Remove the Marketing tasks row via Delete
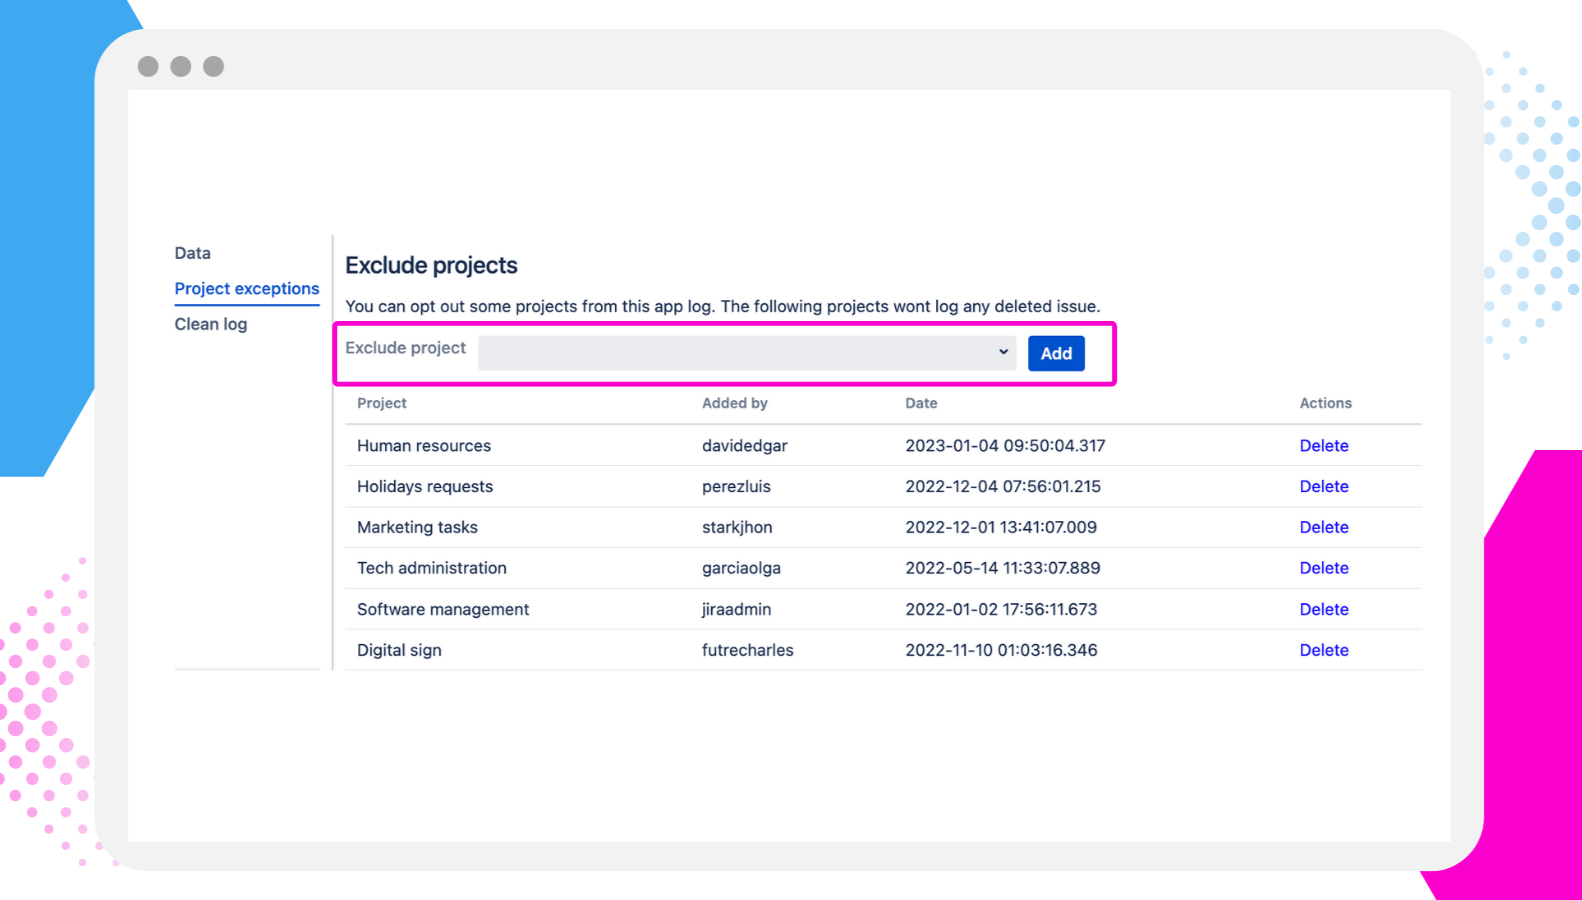 pos(1323,527)
